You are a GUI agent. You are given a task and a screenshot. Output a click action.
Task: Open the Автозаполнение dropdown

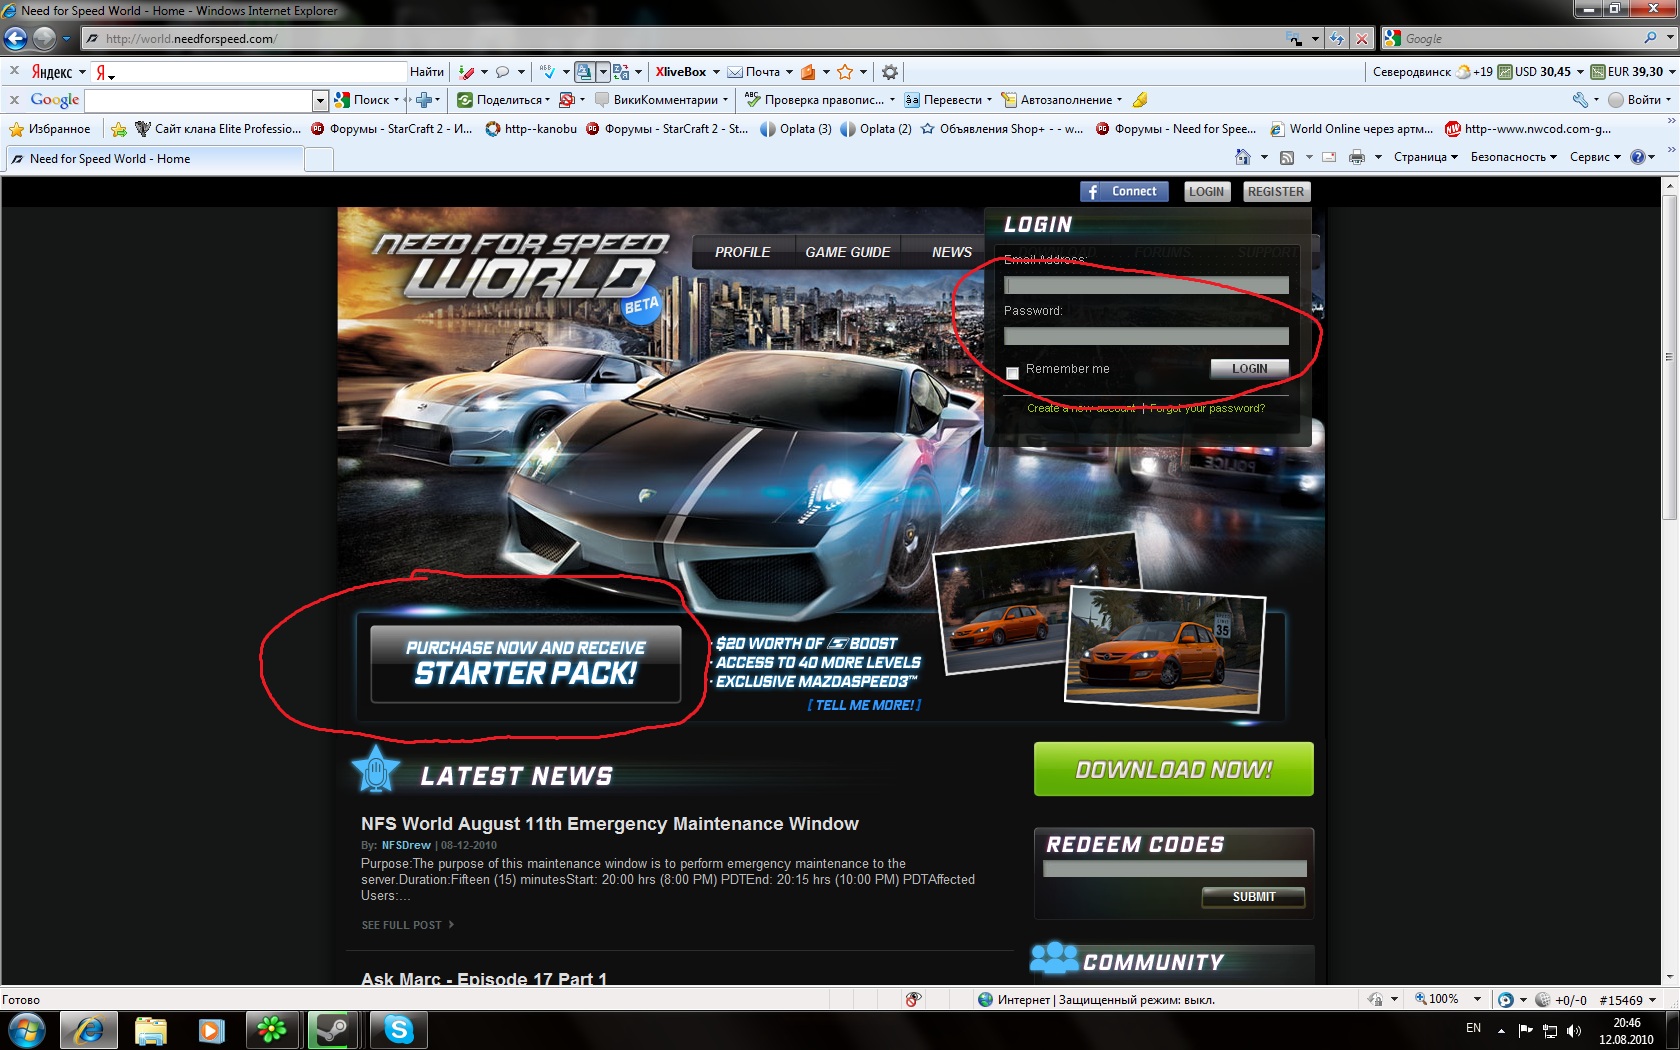point(1119,100)
